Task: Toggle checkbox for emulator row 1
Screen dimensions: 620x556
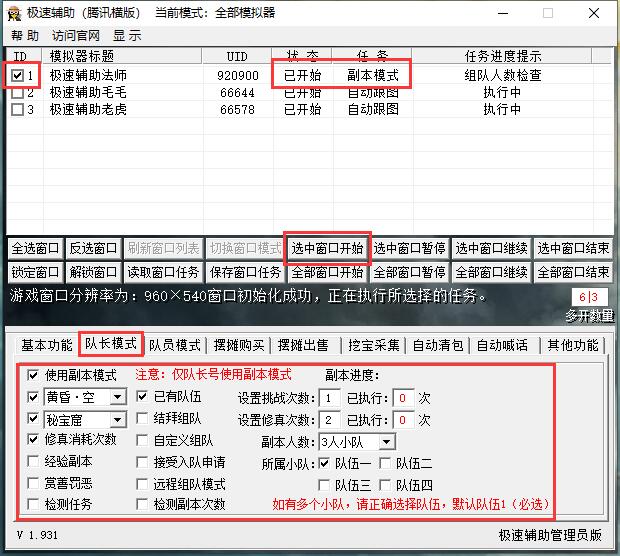Action: click(x=17, y=75)
